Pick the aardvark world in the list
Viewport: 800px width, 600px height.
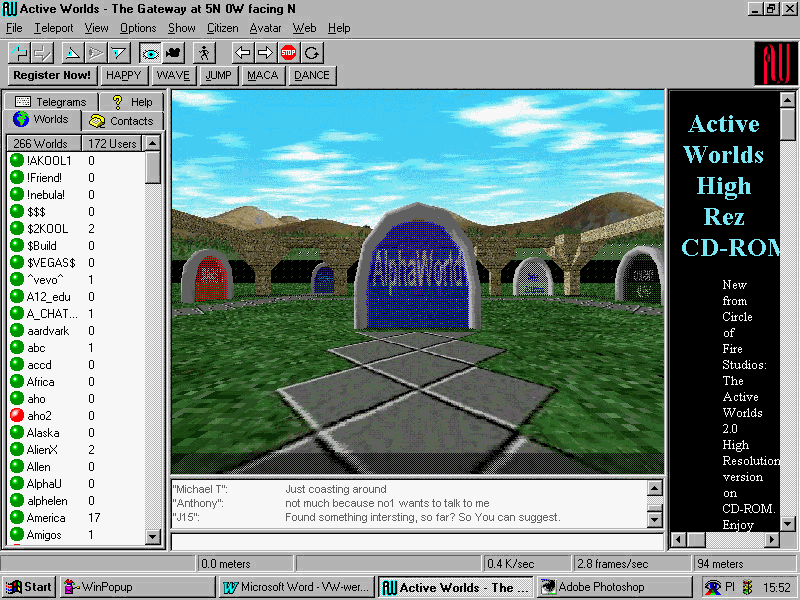(x=77, y=331)
